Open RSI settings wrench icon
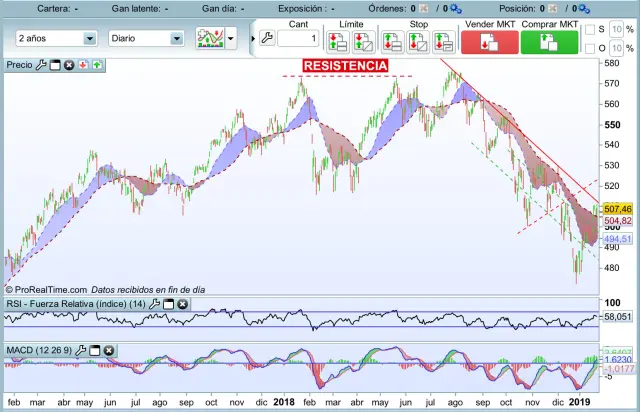Image resolution: width=640 pixels, height=412 pixels. [154, 304]
